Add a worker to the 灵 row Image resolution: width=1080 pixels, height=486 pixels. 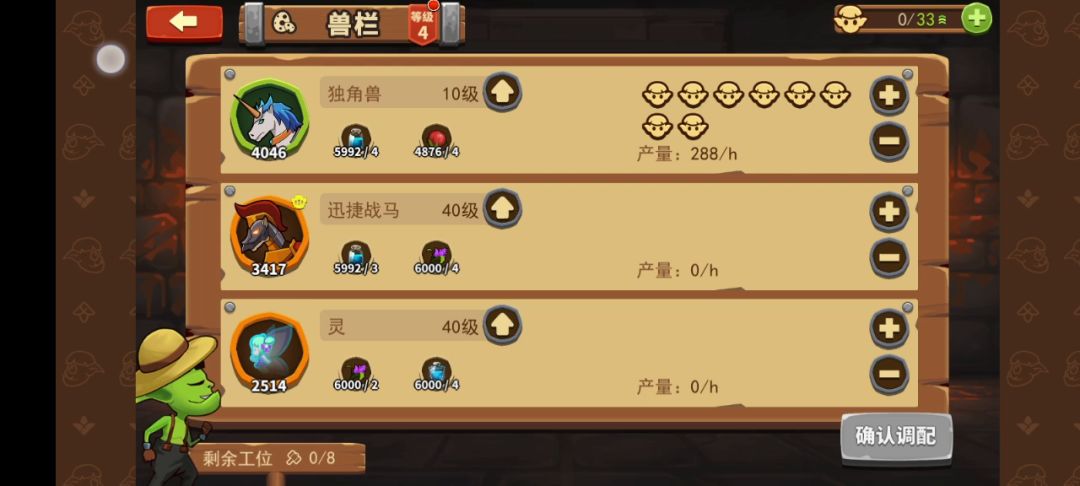coord(889,328)
